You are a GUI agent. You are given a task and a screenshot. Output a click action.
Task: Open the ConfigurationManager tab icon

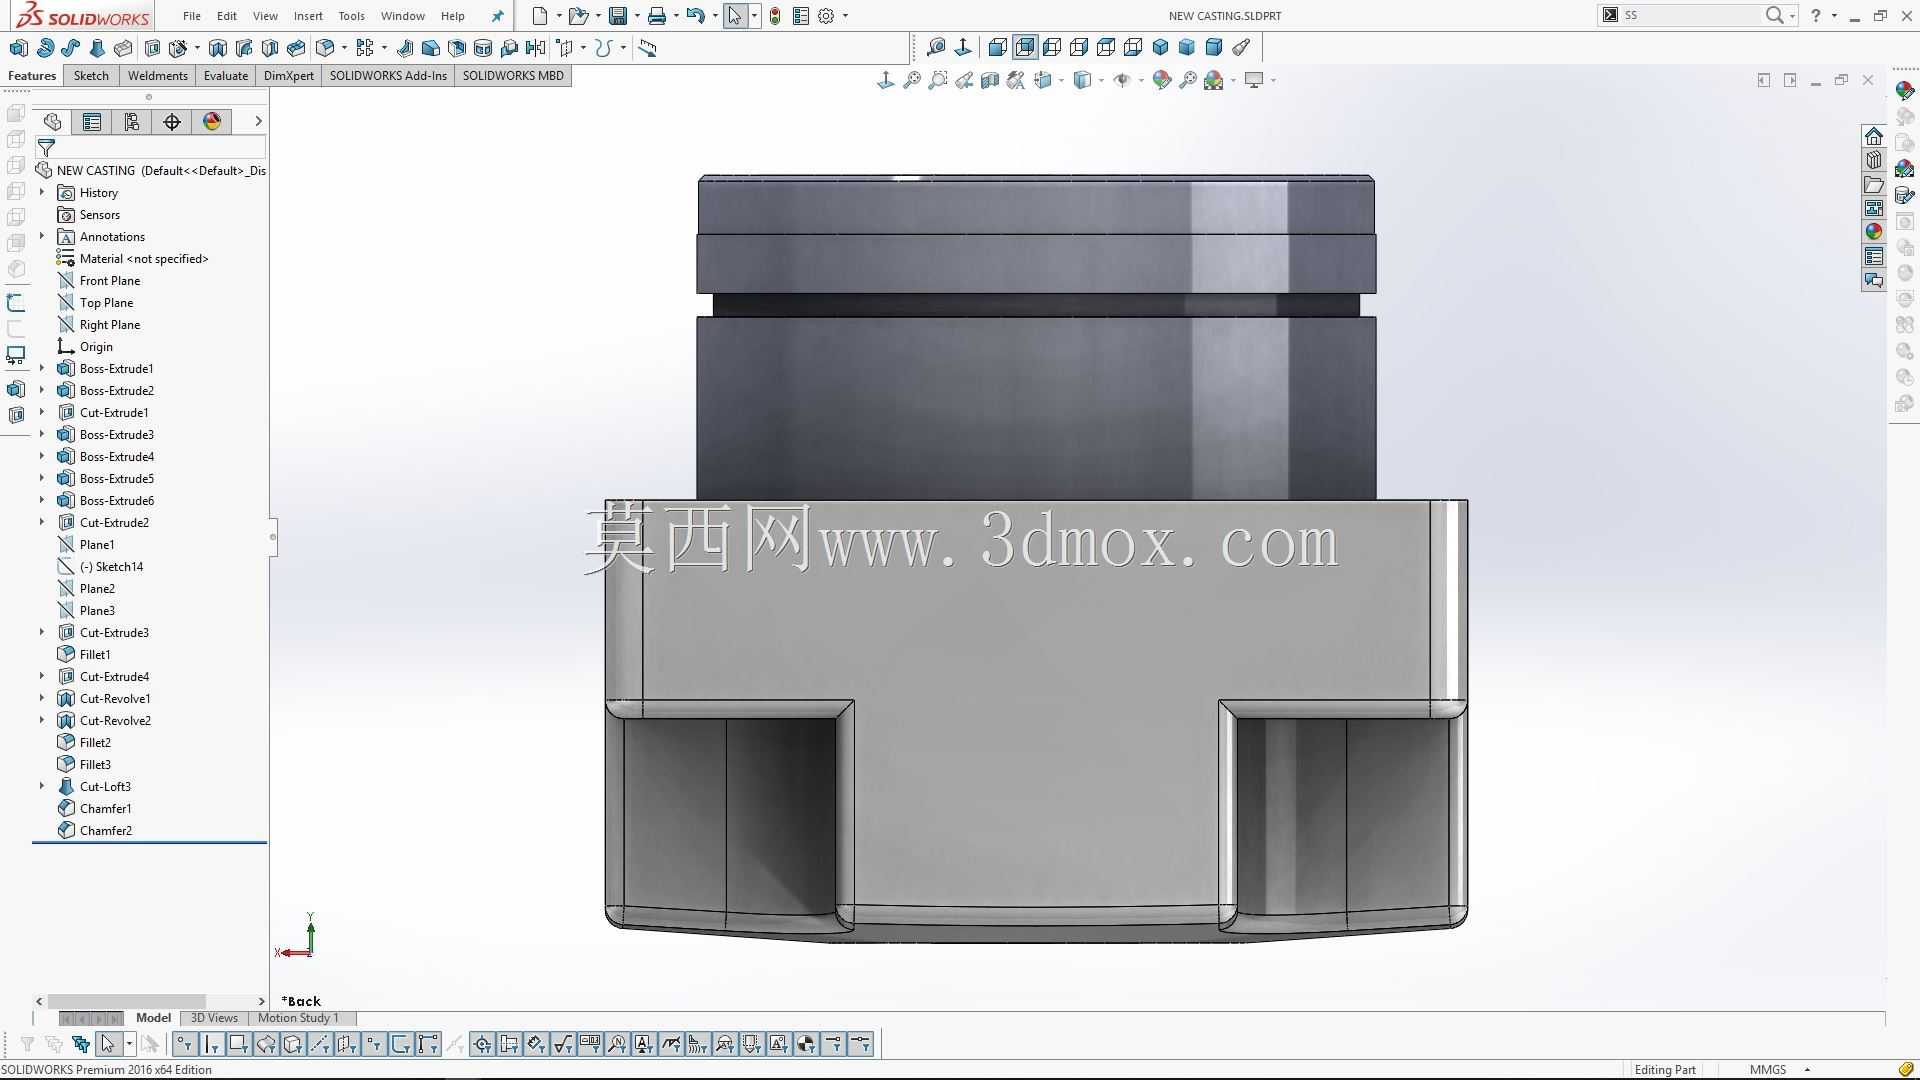[x=132, y=122]
